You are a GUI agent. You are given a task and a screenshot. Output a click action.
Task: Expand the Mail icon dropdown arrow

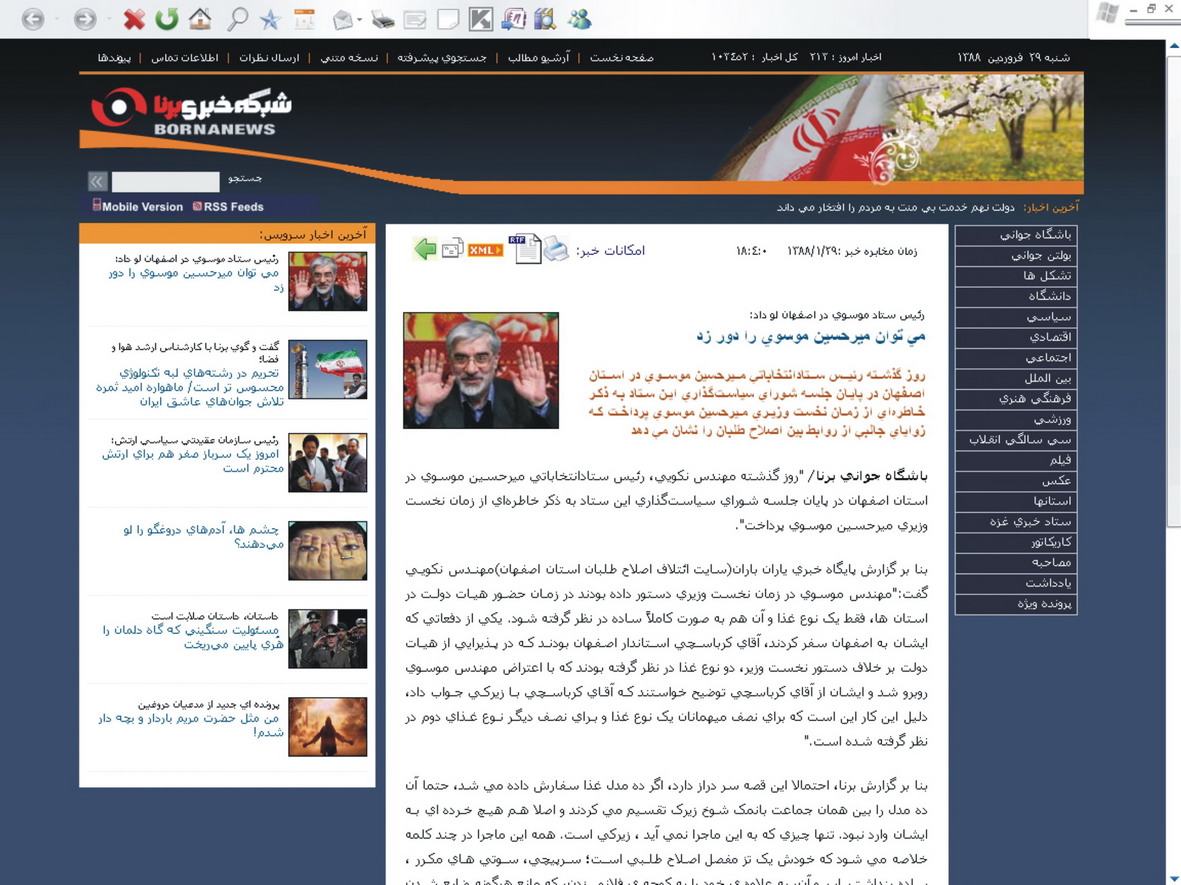359,20
